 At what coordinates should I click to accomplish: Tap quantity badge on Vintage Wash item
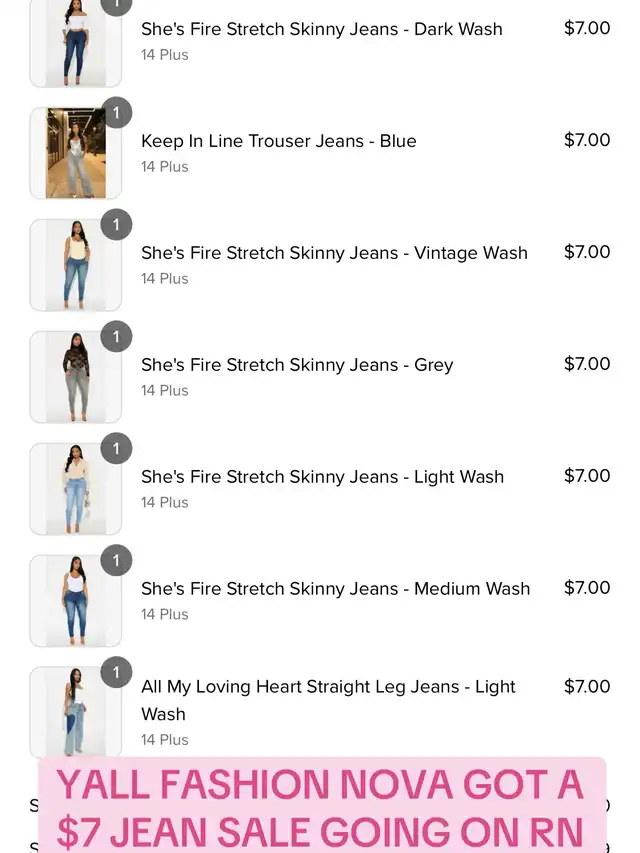coord(116,225)
